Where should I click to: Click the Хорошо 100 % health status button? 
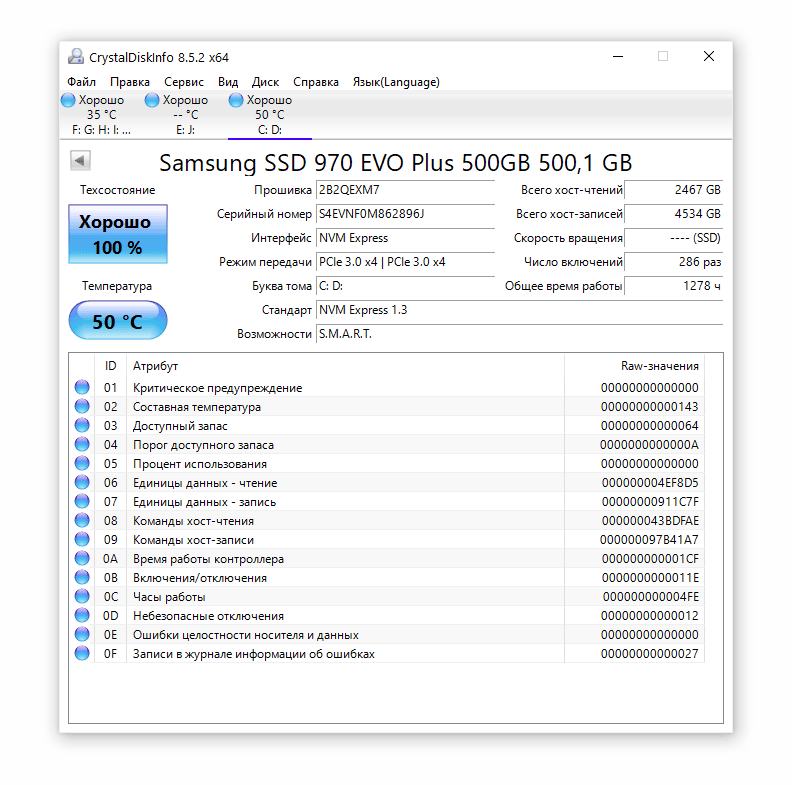pyautogui.click(x=118, y=234)
